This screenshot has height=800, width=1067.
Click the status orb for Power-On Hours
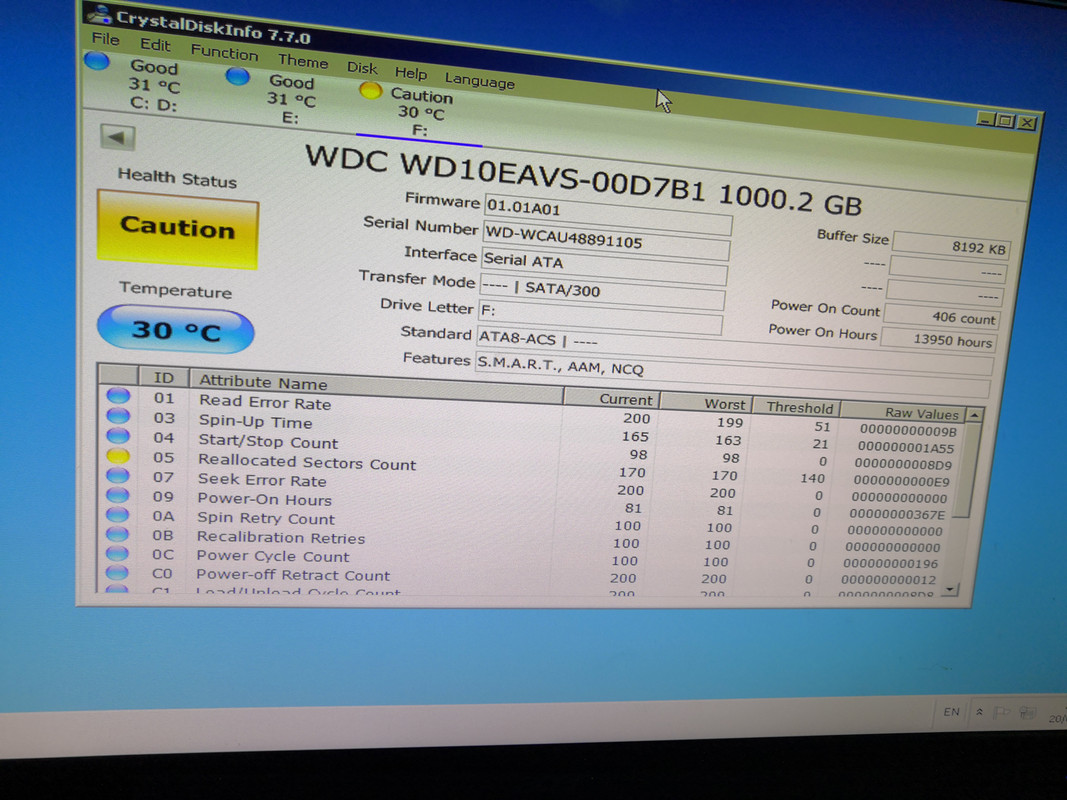pyautogui.click(x=118, y=495)
